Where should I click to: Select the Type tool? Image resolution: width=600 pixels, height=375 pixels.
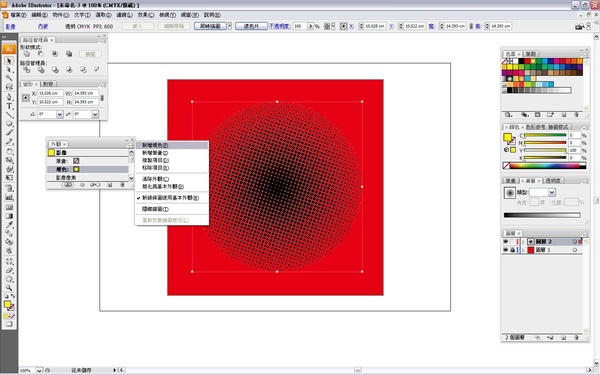(9, 106)
